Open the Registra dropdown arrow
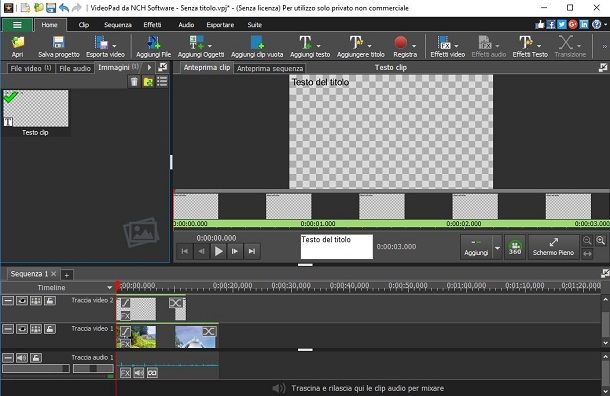The height and width of the screenshot is (396, 610). coord(414,46)
